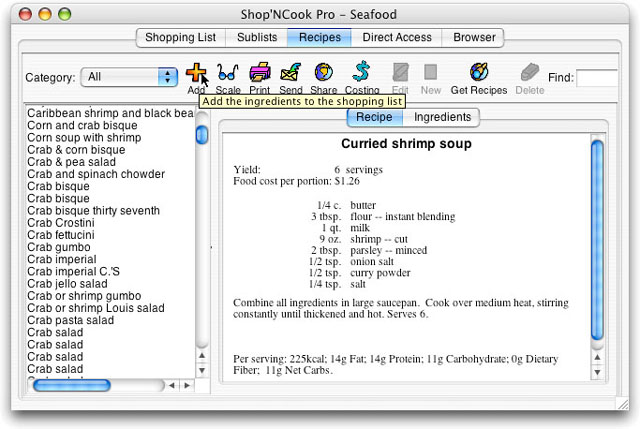Image resolution: width=640 pixels, height=429 pixels.
Task: Click the recipe list scroll down arrow
Action: pos(202,371)
